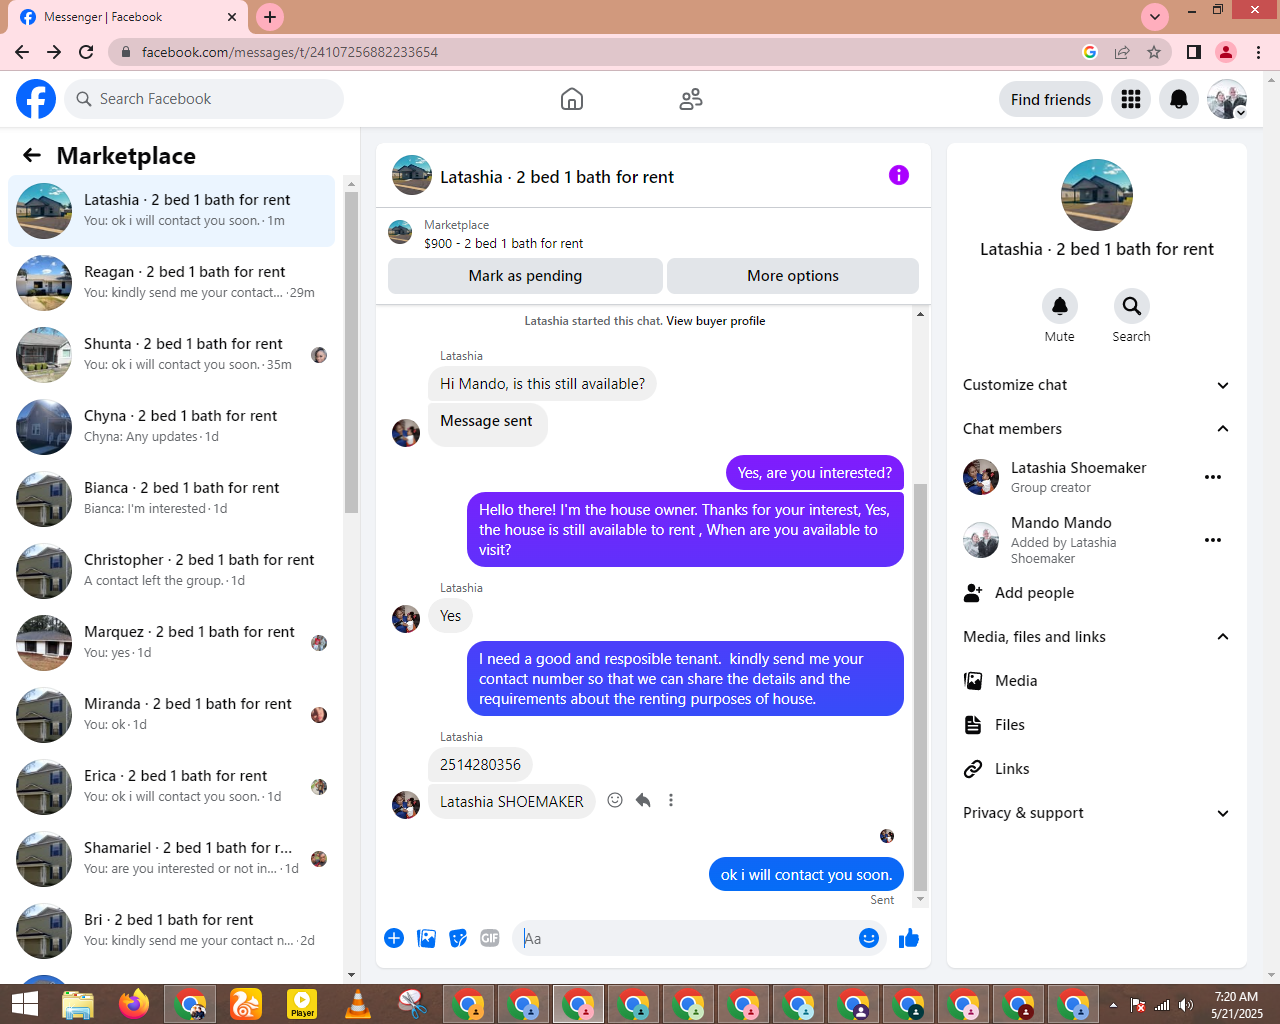Mute this conversation with the bell icon

(x=1060, y=306)
